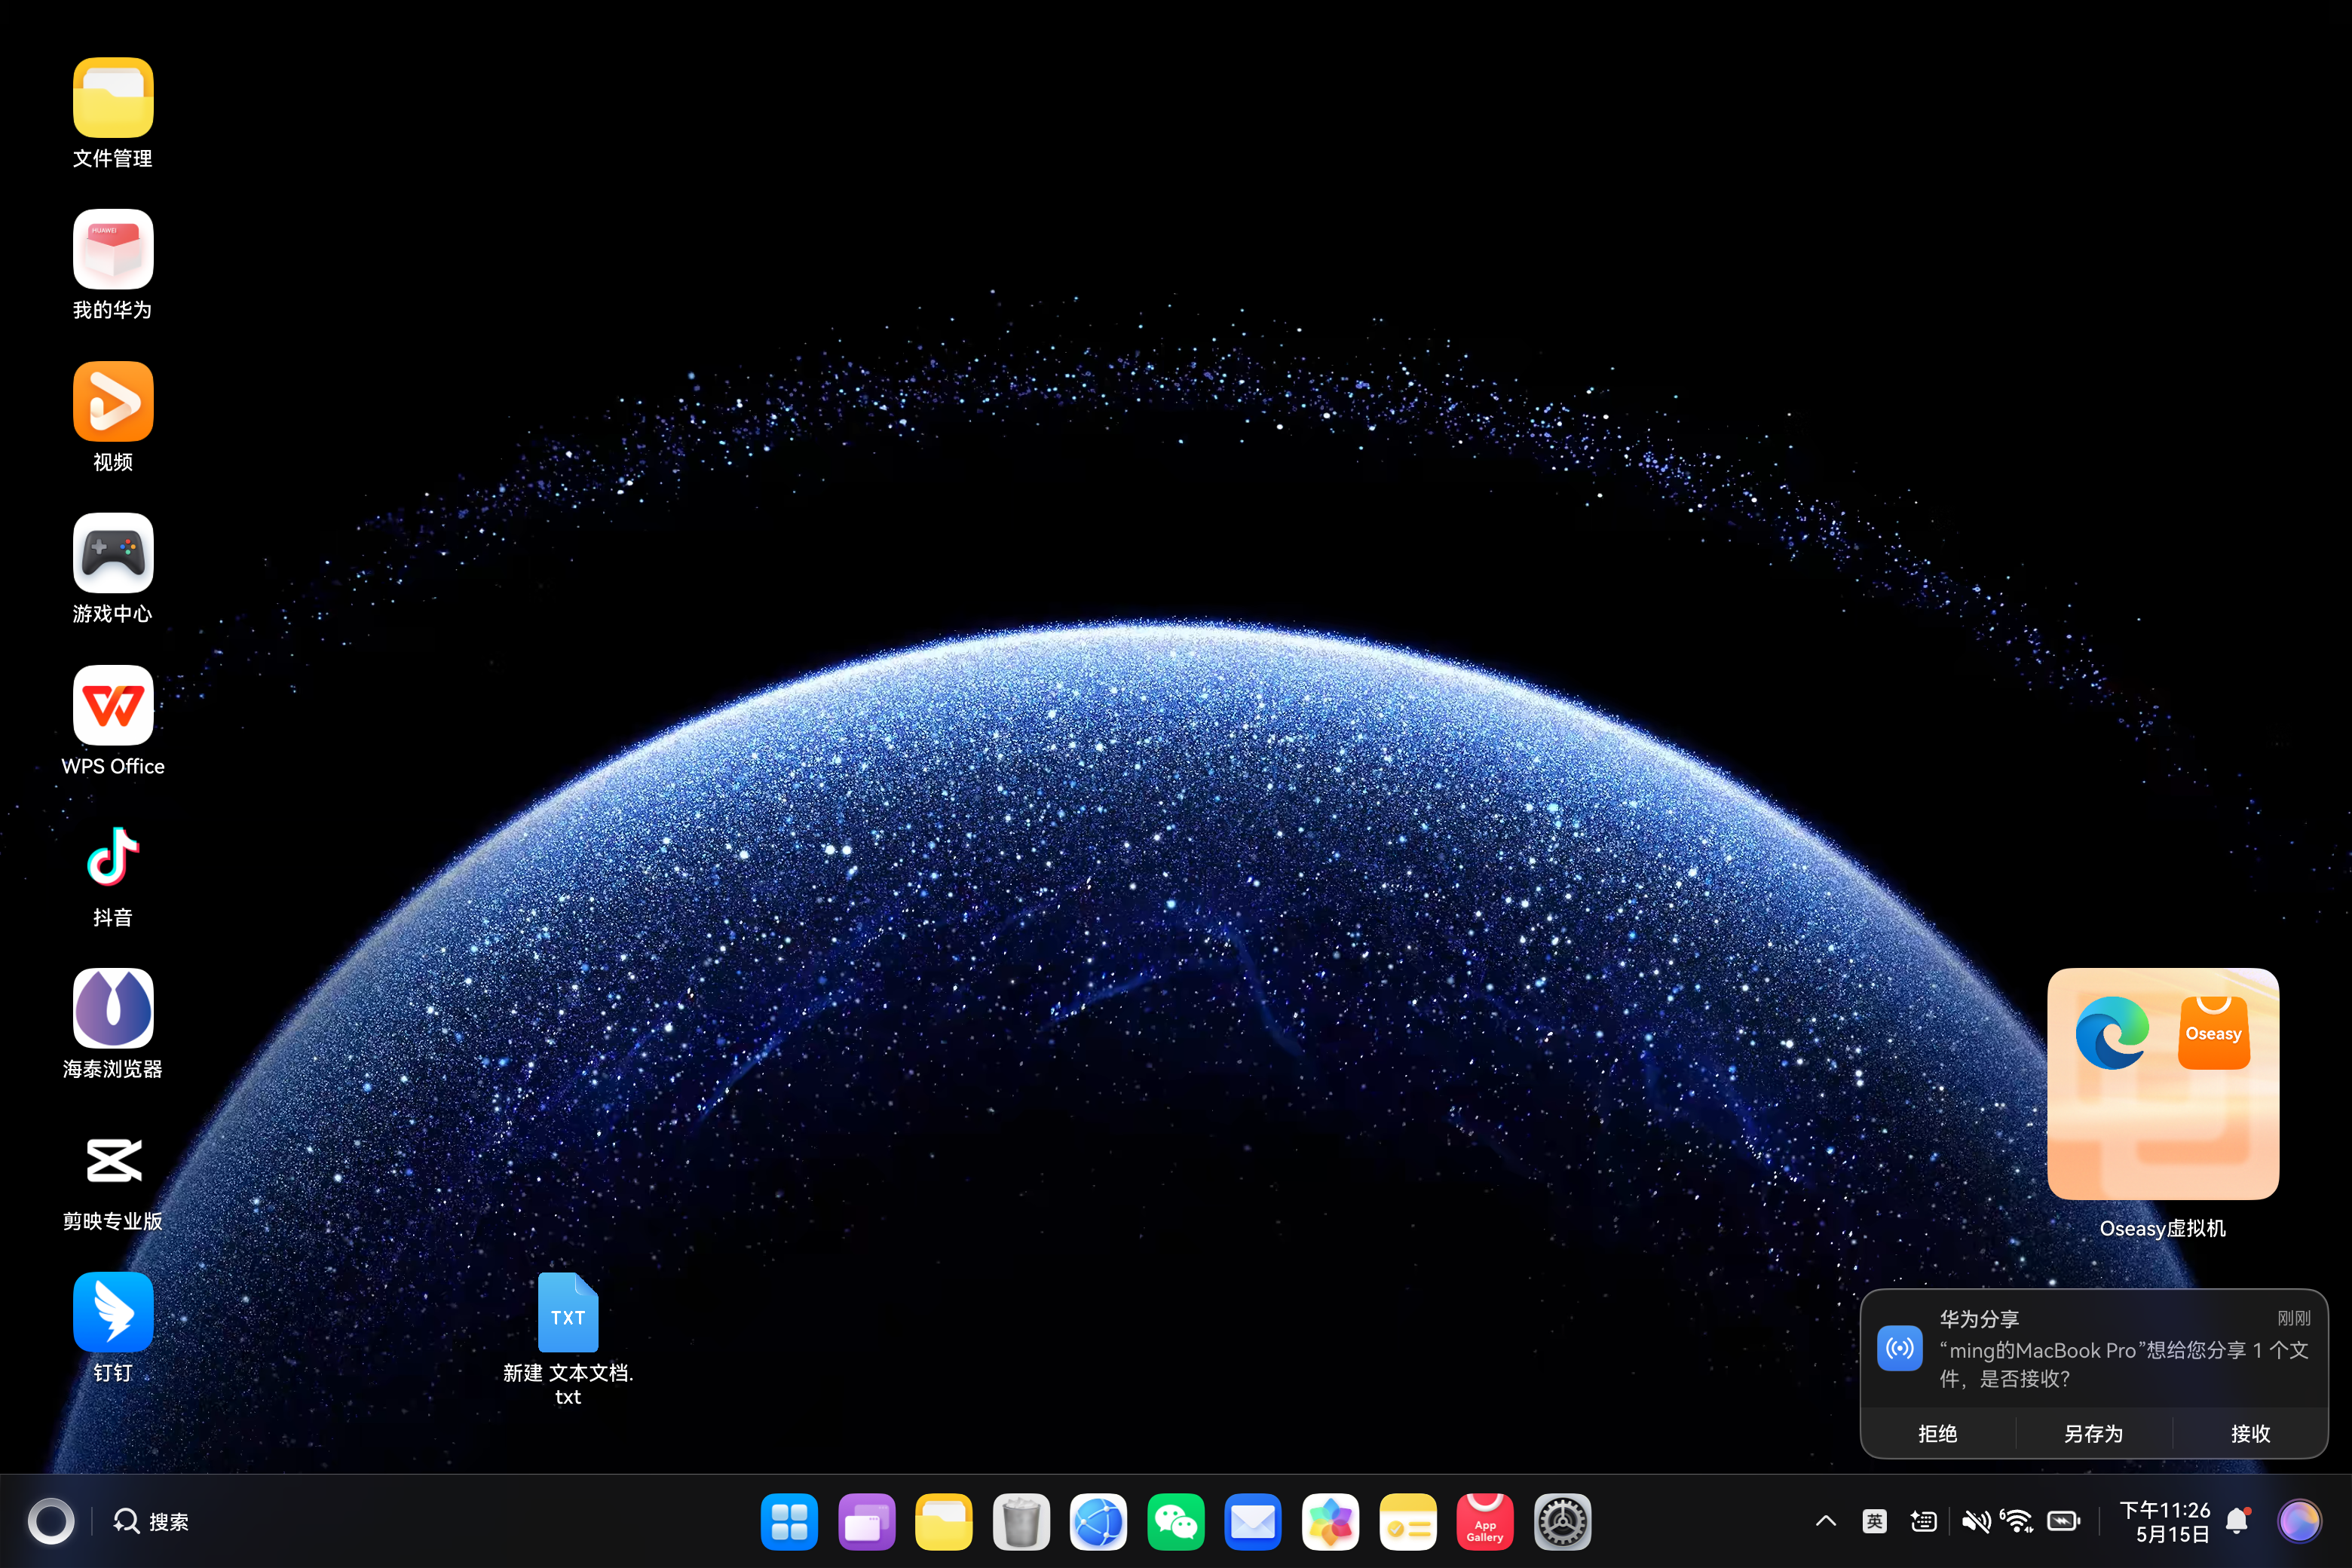The height and width of the screenshot is (1568, 2352).
Task: Select the WPS Office desktop icon
Action: click(x=113, y=705)
